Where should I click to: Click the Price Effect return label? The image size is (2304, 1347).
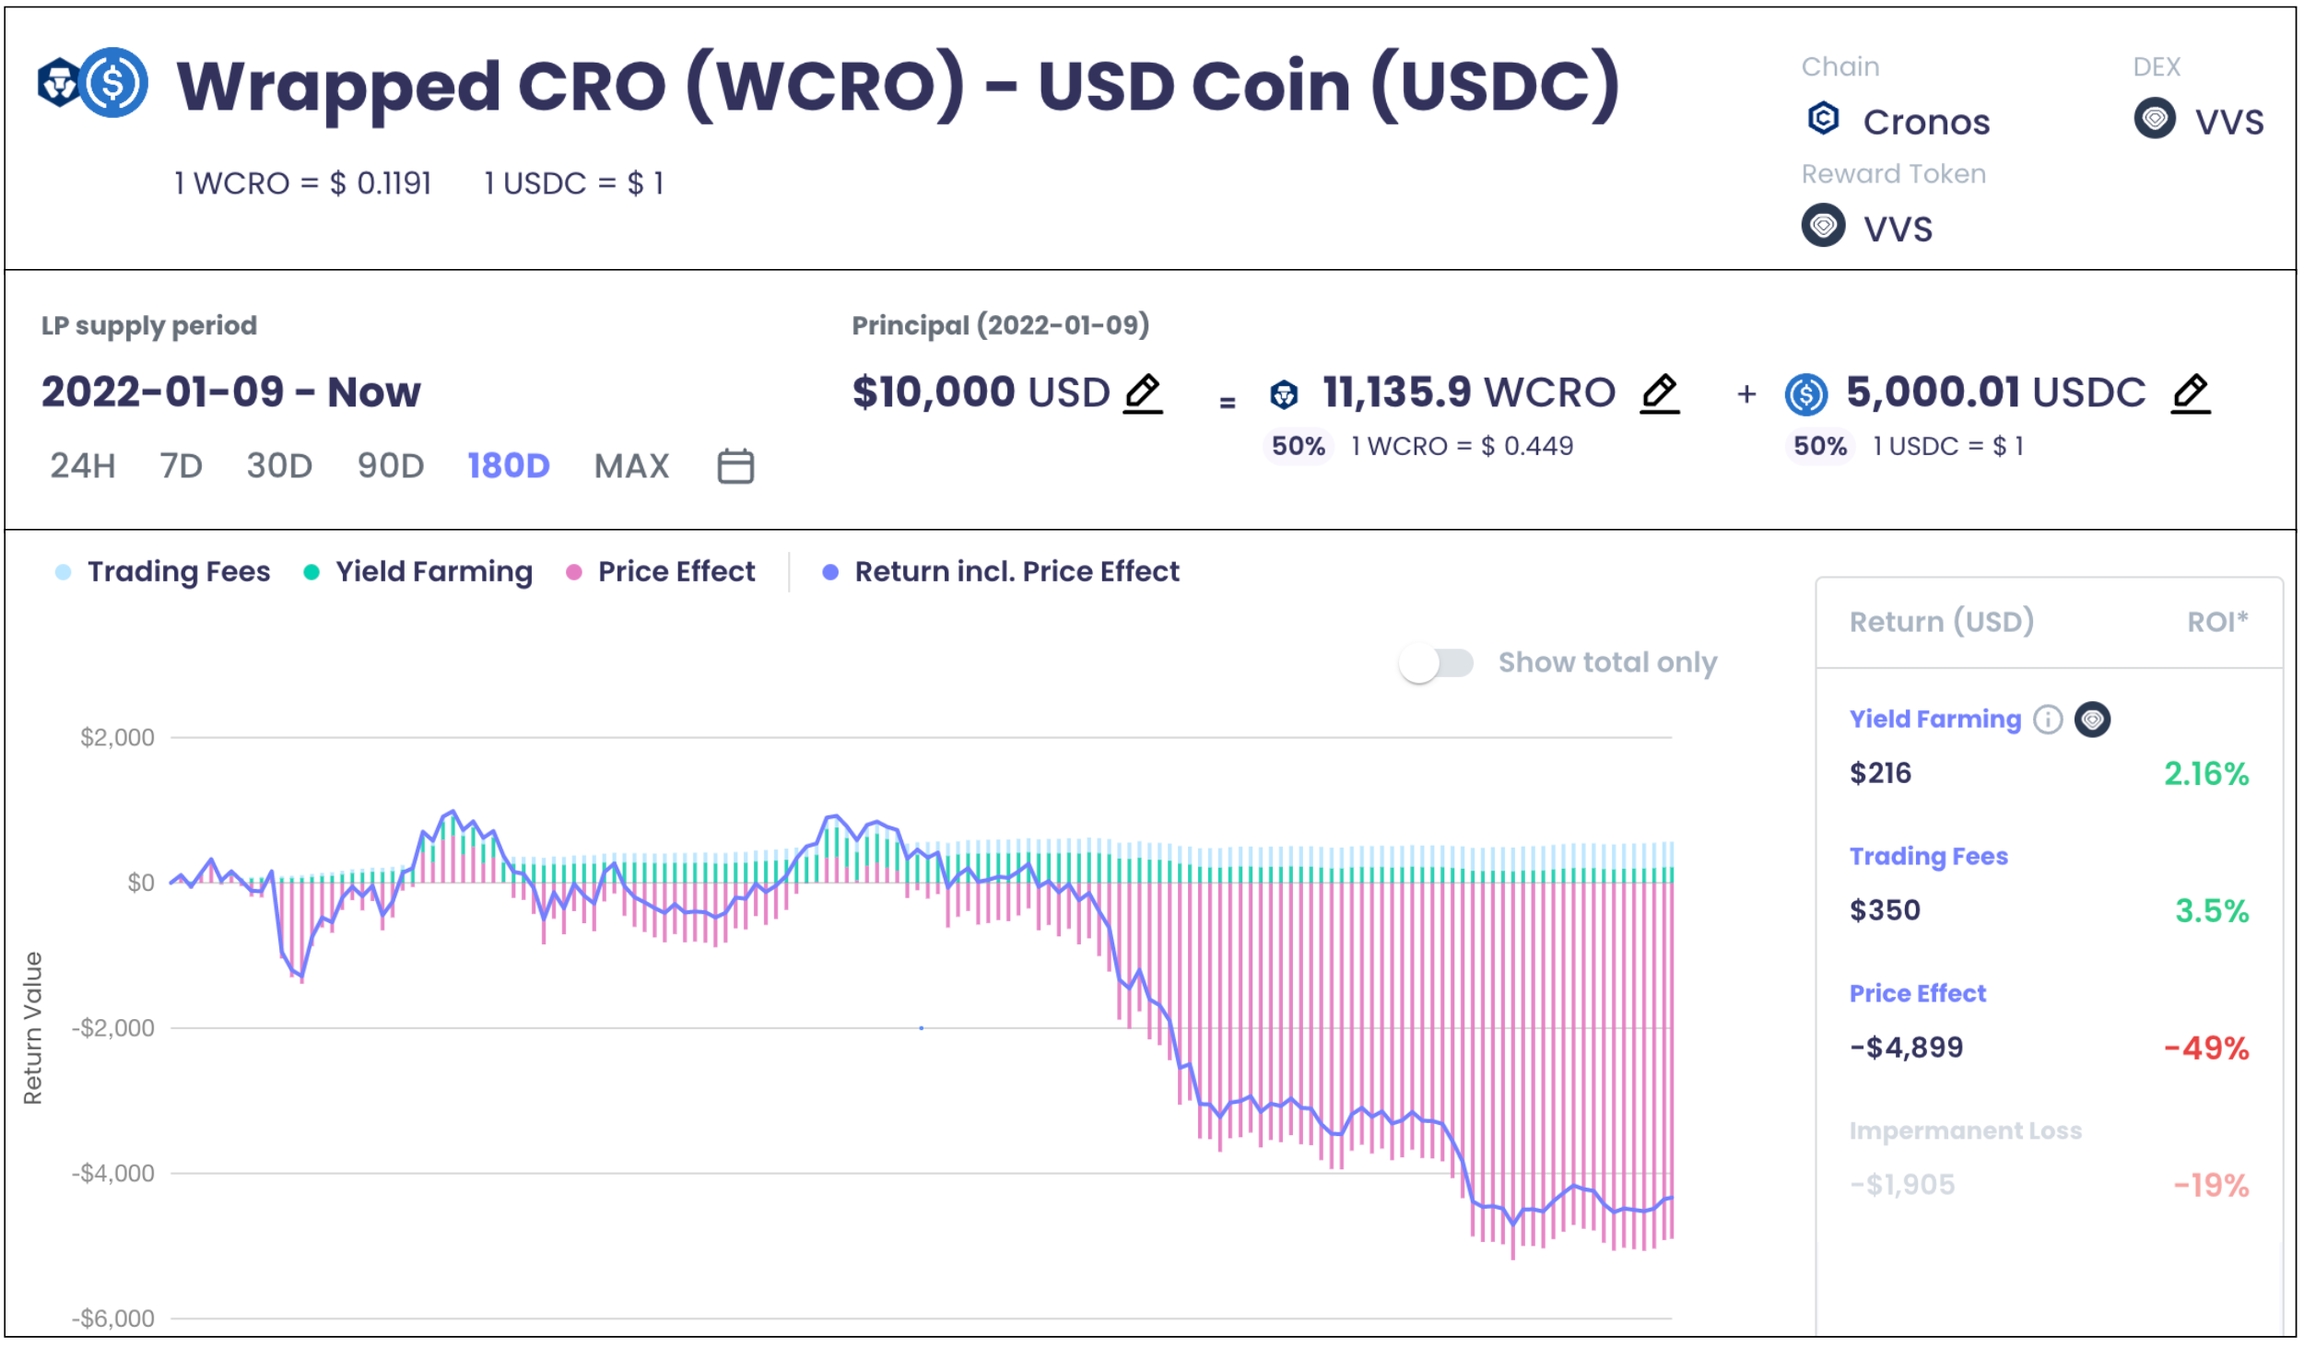1917,993
